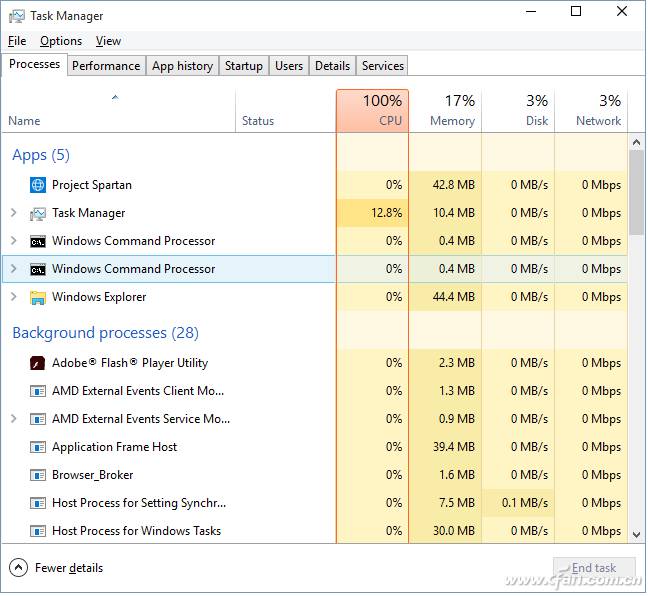648x596 pixels.
Task: Select the Project Spartan process name
Action: [92, 185]
